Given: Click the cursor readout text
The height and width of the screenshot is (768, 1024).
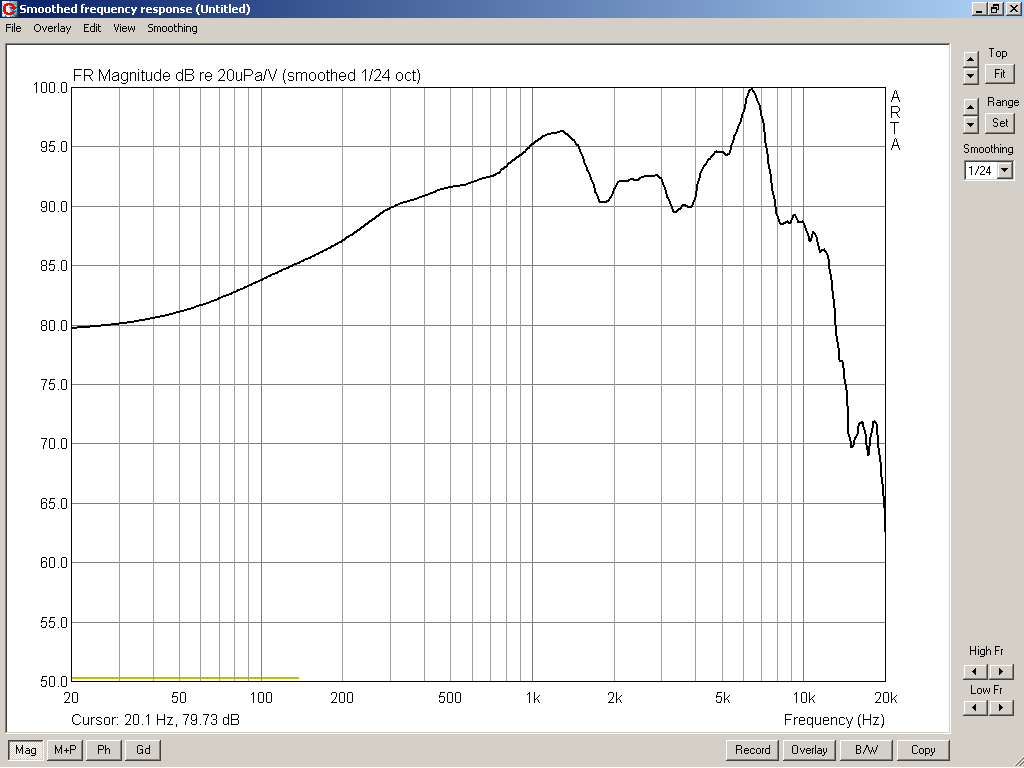Looking at the screenshot, I should [155, 720].
